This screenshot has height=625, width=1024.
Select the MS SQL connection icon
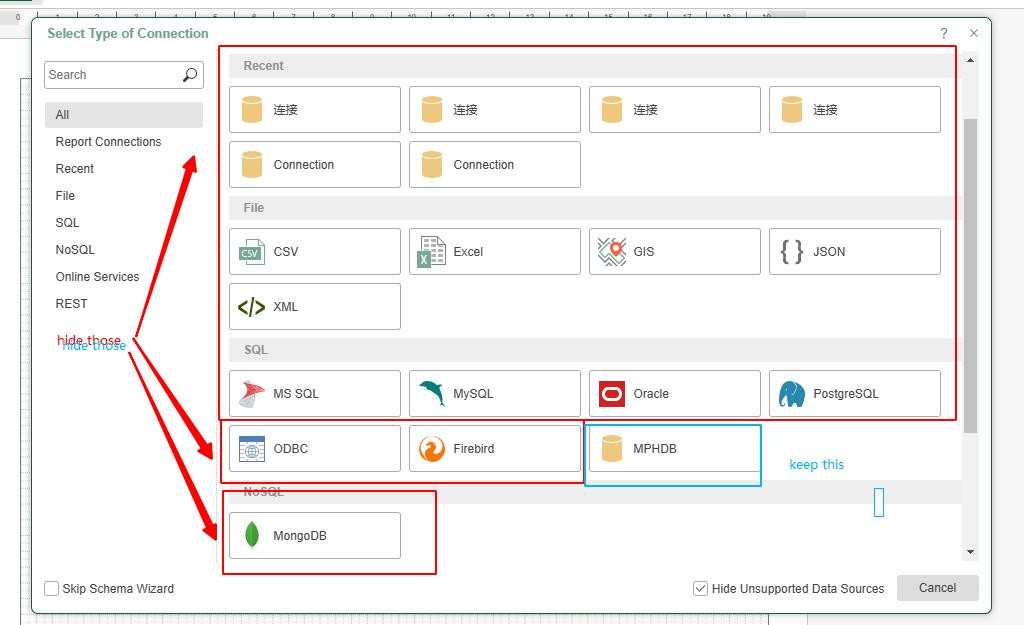(251, 394)
